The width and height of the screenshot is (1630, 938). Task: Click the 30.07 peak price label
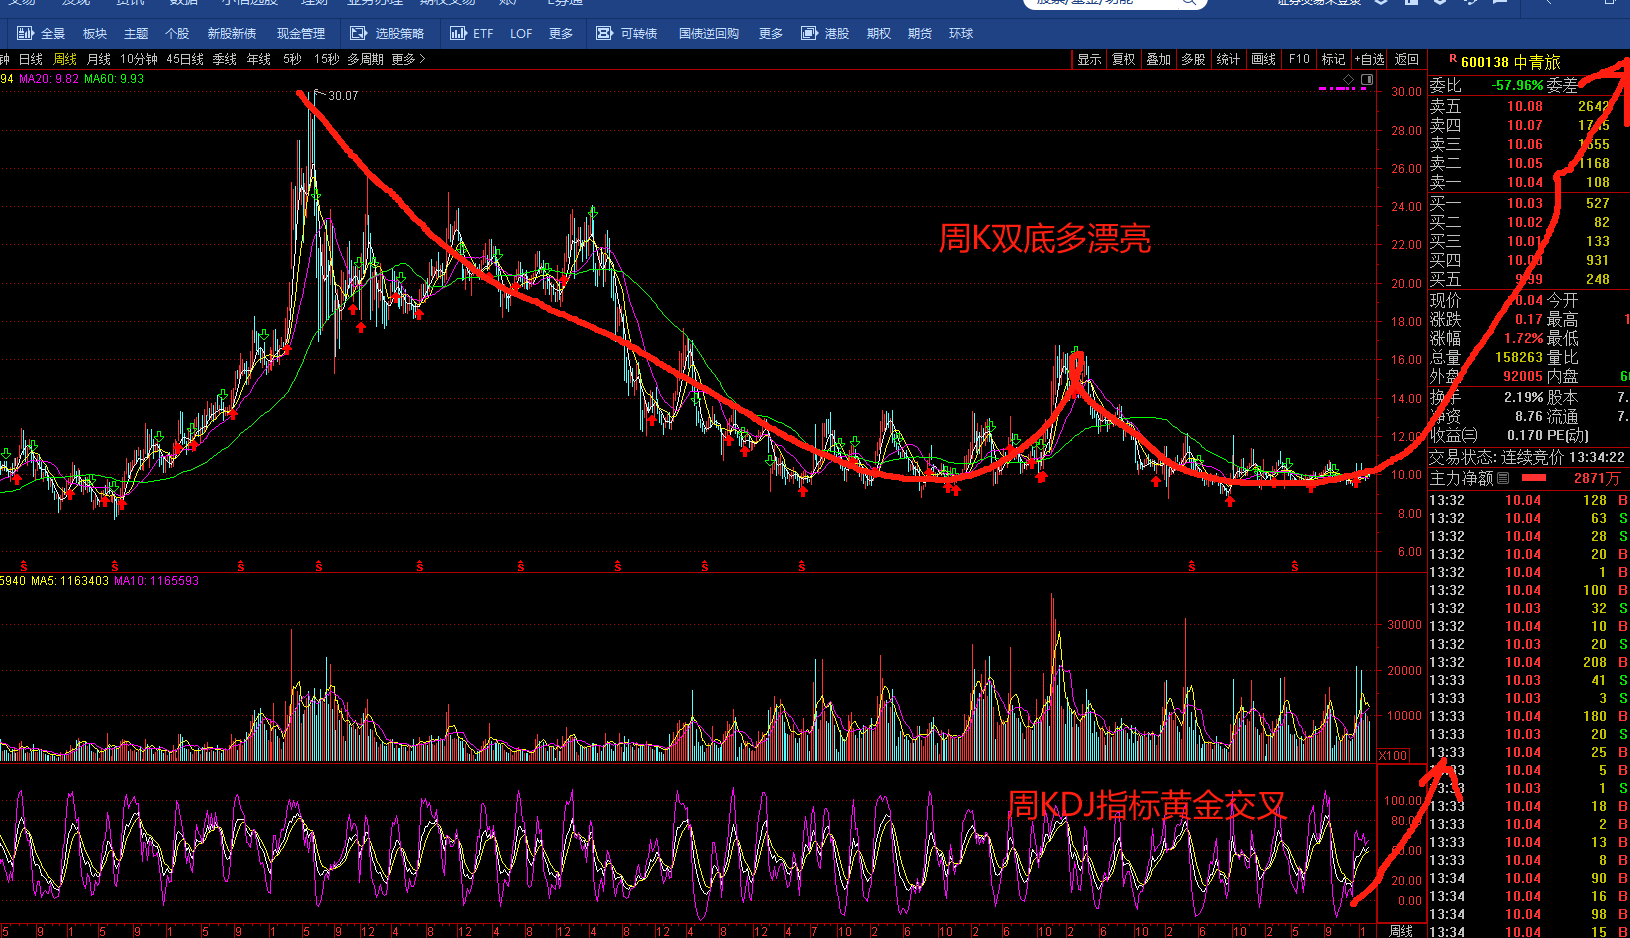[x=343, y=96]
